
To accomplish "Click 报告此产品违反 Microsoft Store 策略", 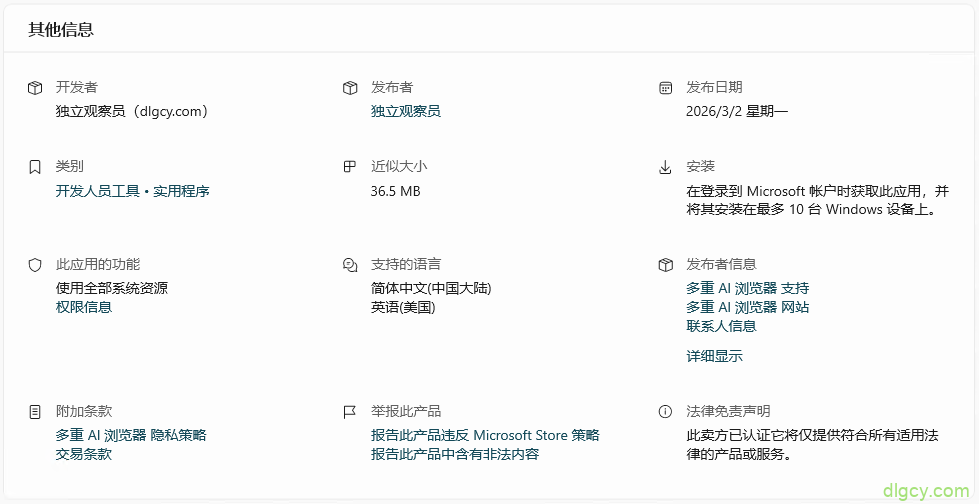I will tap(485, 435).
